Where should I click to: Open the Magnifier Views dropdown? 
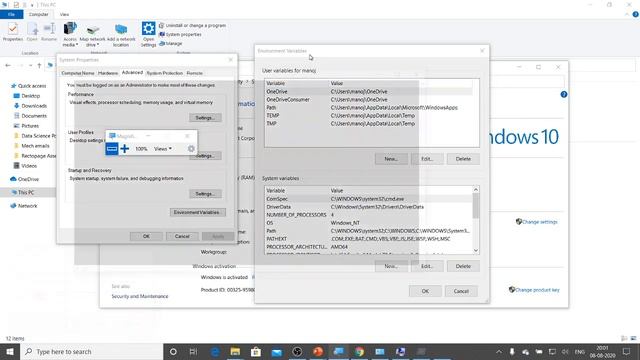[162, 149]
